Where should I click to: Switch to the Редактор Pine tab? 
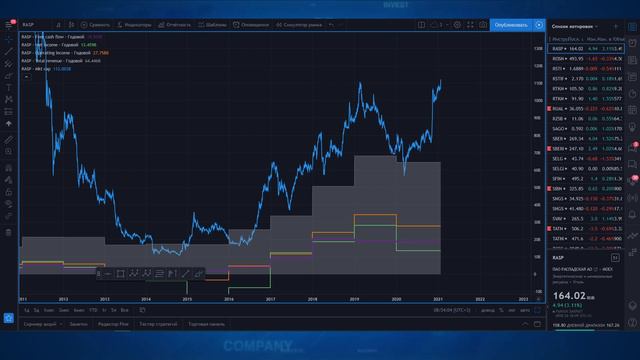tap(113, 324)
